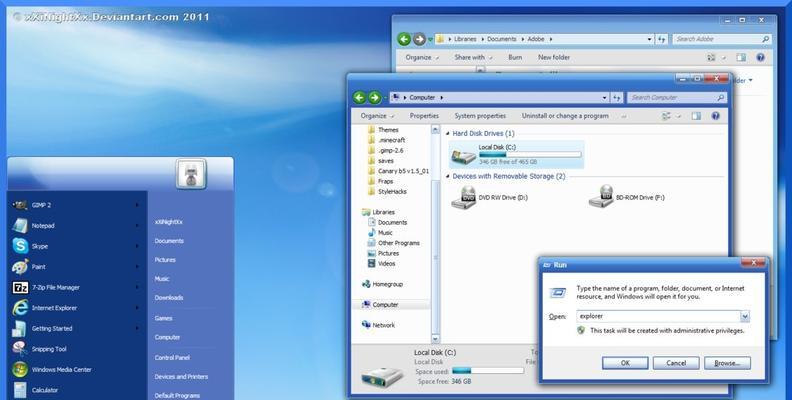Select Homegroup in navigation pane
792x400 pixels.
[x=382, y=284]
